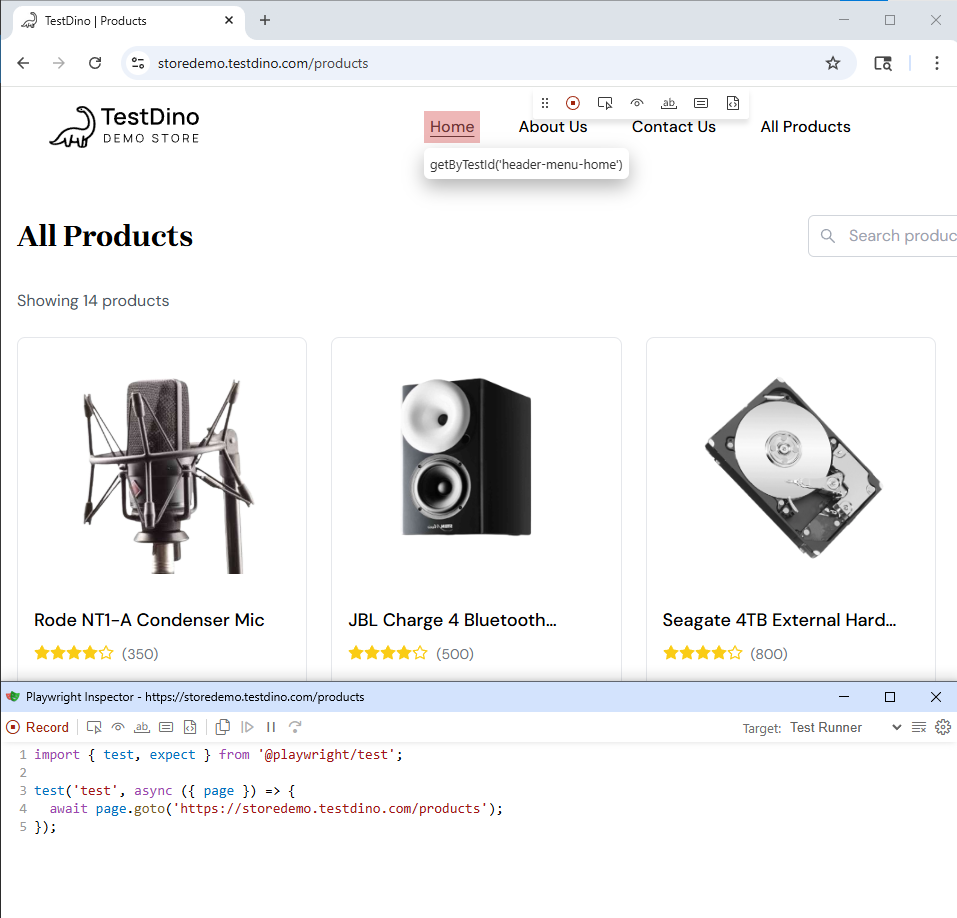Viewport: 957px width, 918px height.
Task: Stop recording in the floating overlay toolbar
Action: [x=573, y=103]
